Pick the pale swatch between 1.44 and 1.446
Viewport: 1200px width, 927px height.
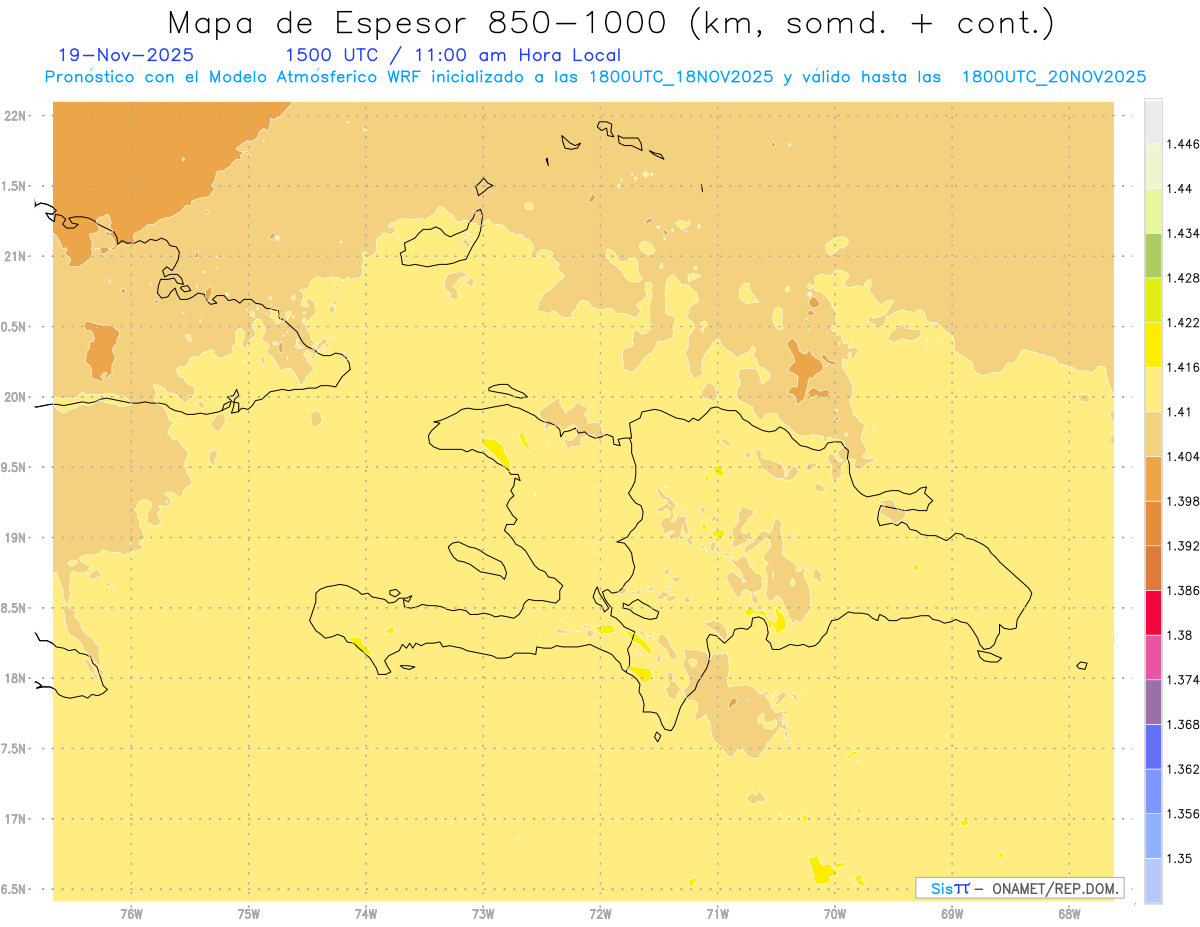pos(1153,166)
